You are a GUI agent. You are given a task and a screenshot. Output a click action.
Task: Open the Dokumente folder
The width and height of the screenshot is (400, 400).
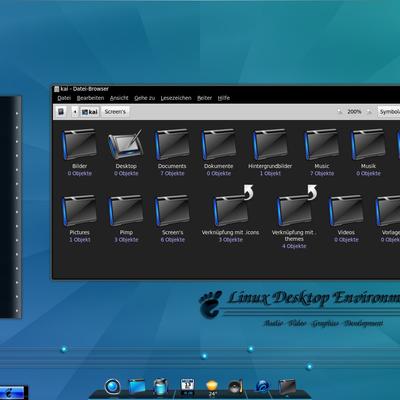[x=218, y=145]
